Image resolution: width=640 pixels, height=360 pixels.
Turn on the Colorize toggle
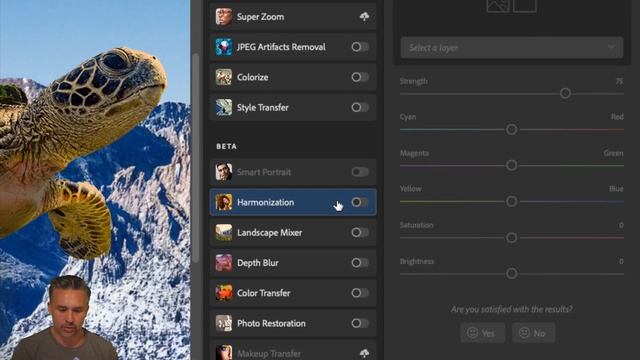point(360,77)
